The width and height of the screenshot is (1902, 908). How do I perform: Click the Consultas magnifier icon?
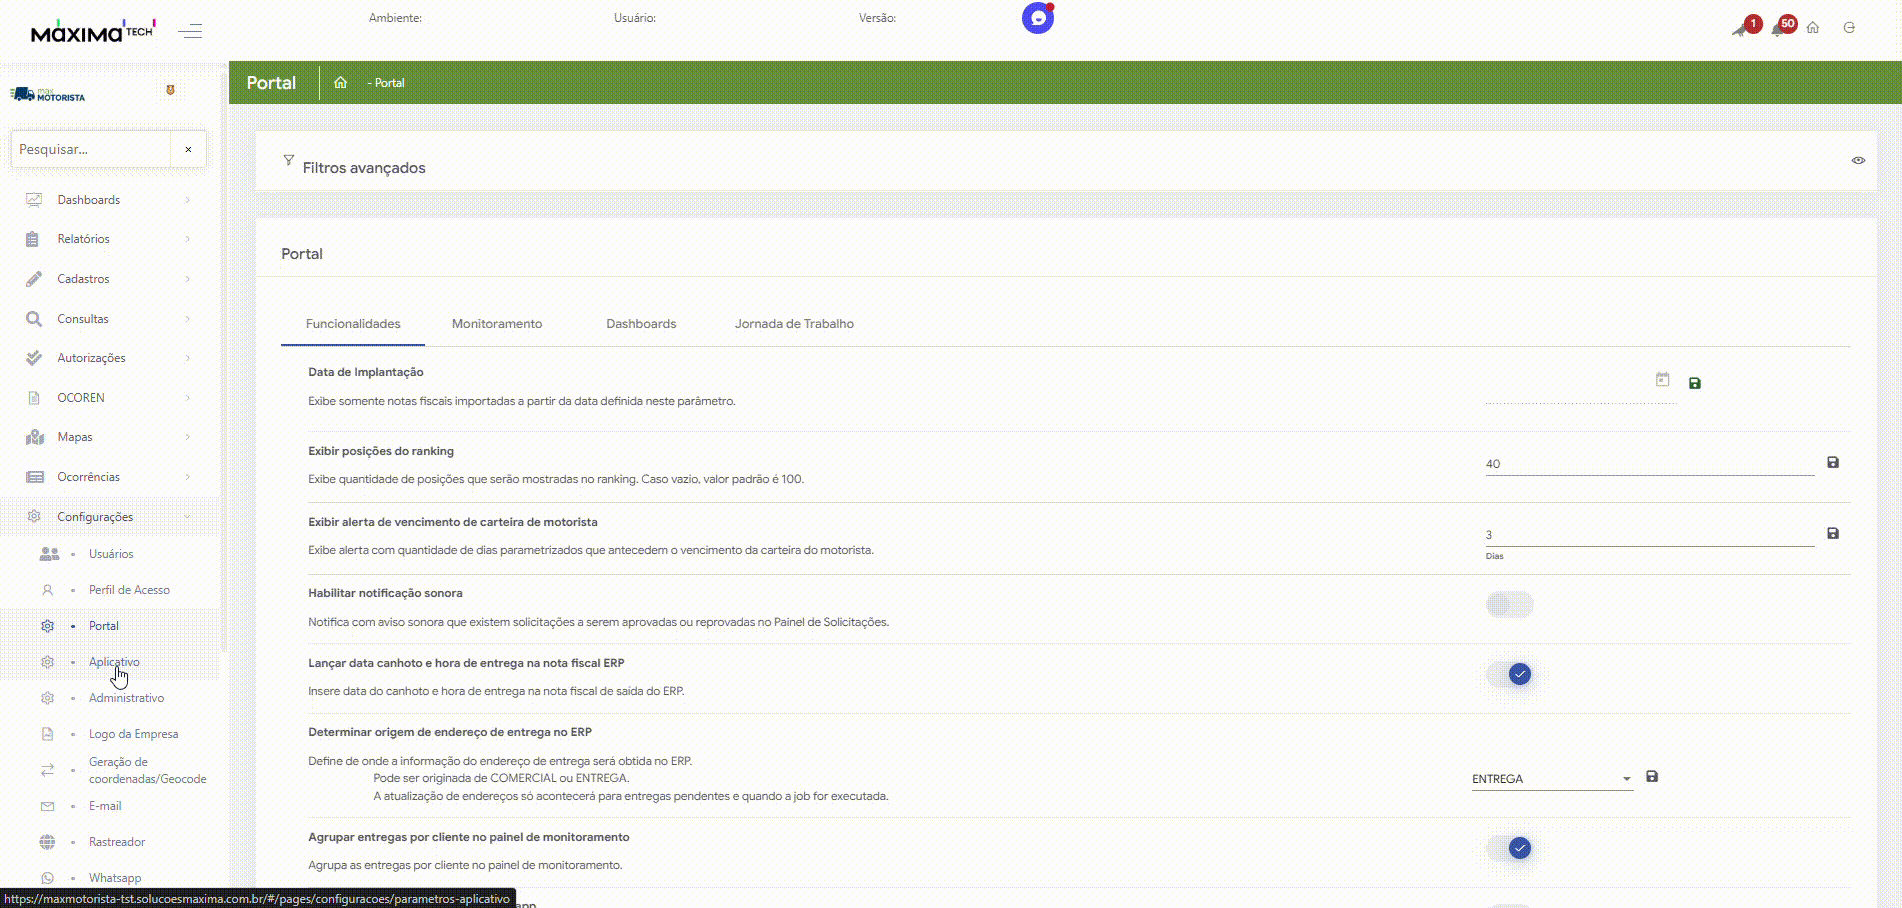34,319
